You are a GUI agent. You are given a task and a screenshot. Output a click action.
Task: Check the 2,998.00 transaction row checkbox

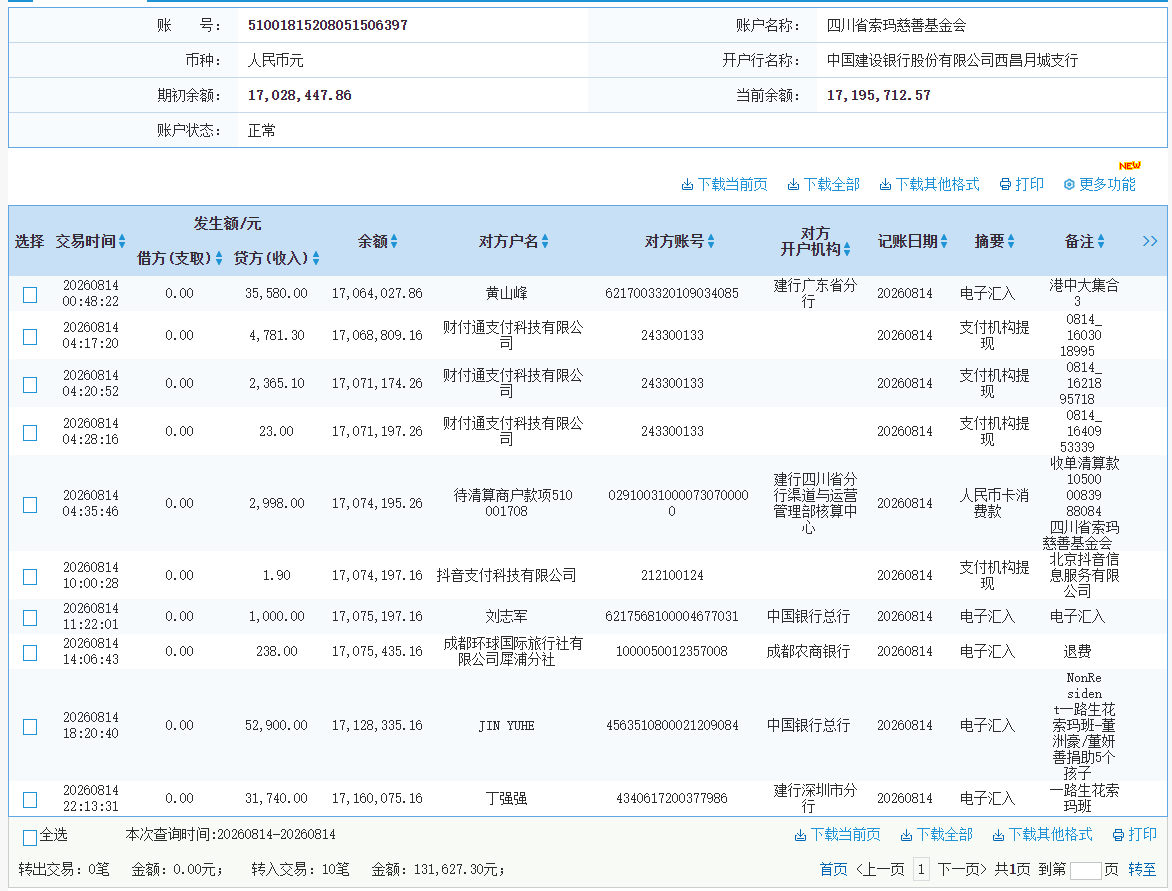coord(30,505)
